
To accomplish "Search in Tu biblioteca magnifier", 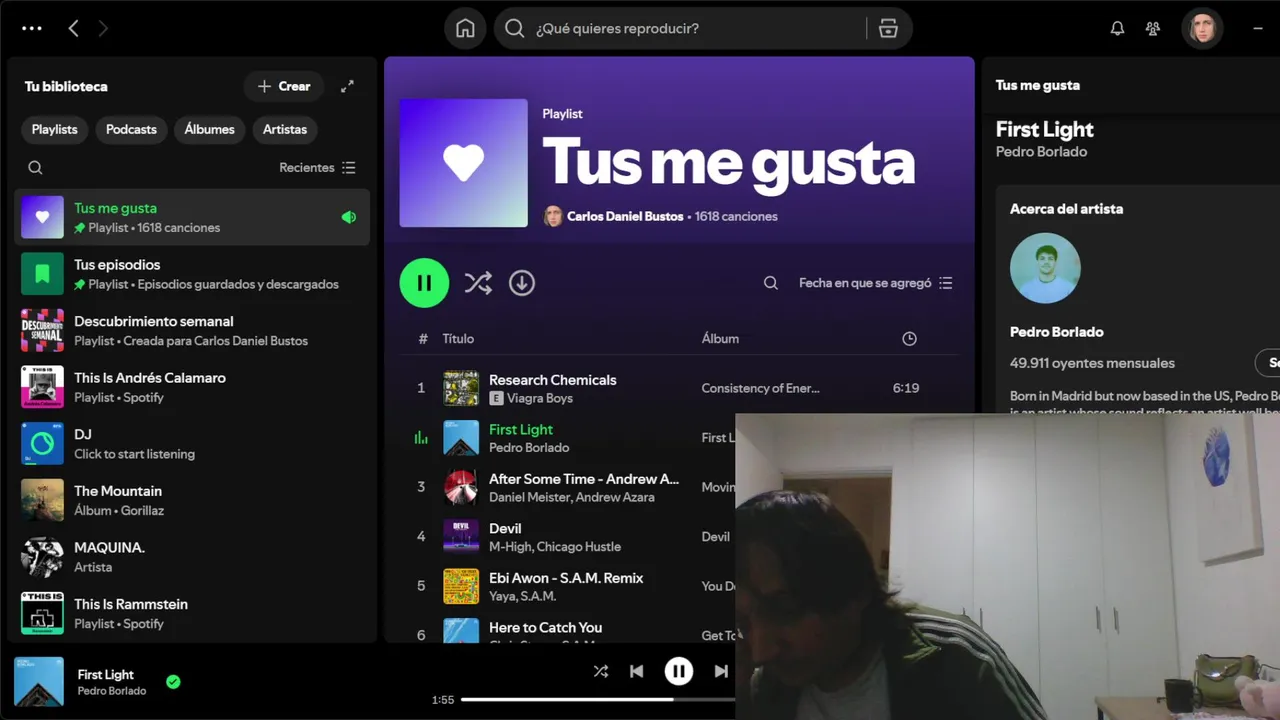I will tap(35, 168).
